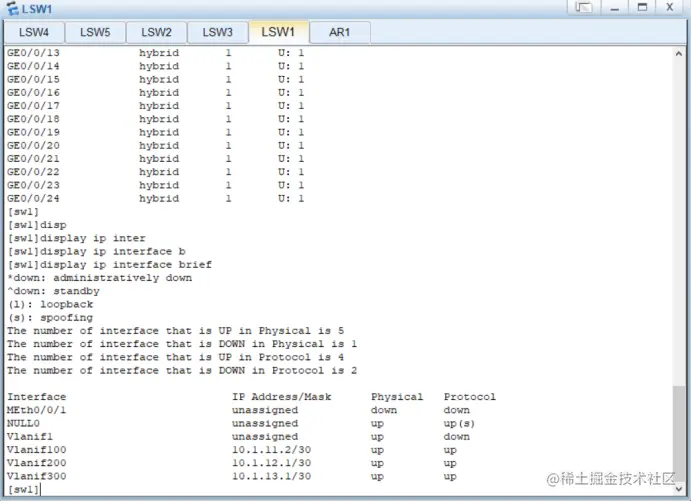
Task: Click the scrollbar down arrow
Action: (679, 489)
